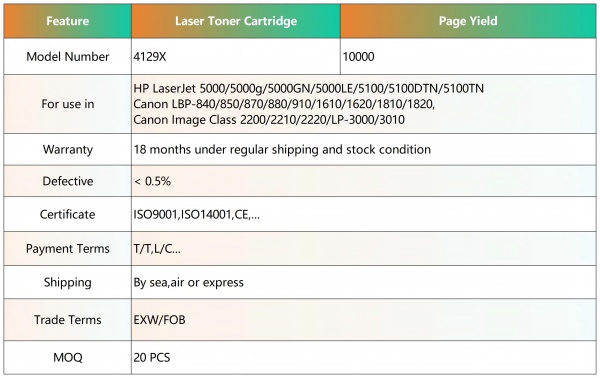This screenshot has width=600, height=378.
Task: Click the Feature column header
Action: tap(67, 21)
